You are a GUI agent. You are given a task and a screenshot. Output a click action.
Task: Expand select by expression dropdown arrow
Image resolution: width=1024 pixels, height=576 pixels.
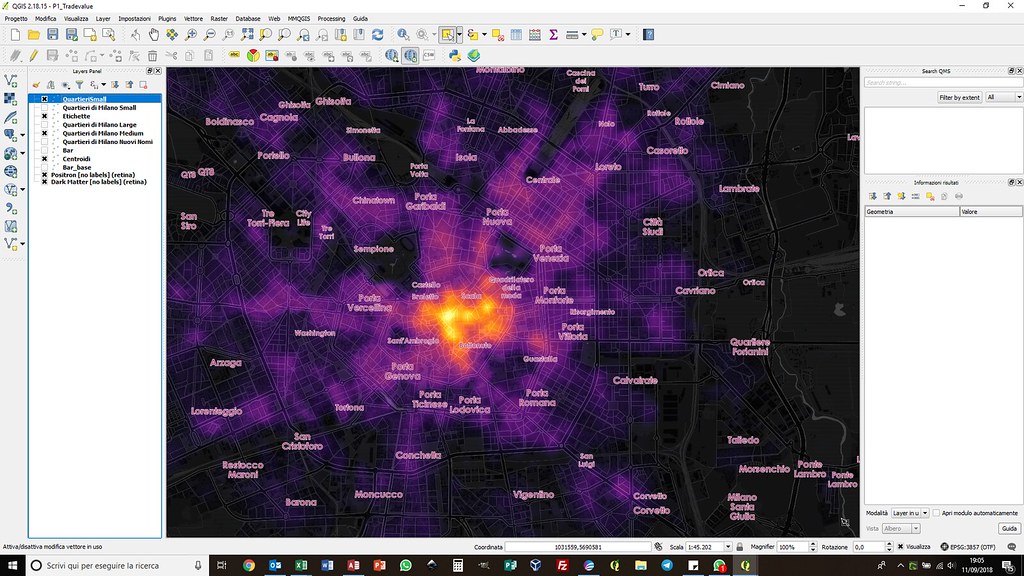click(x=484, y=35)
